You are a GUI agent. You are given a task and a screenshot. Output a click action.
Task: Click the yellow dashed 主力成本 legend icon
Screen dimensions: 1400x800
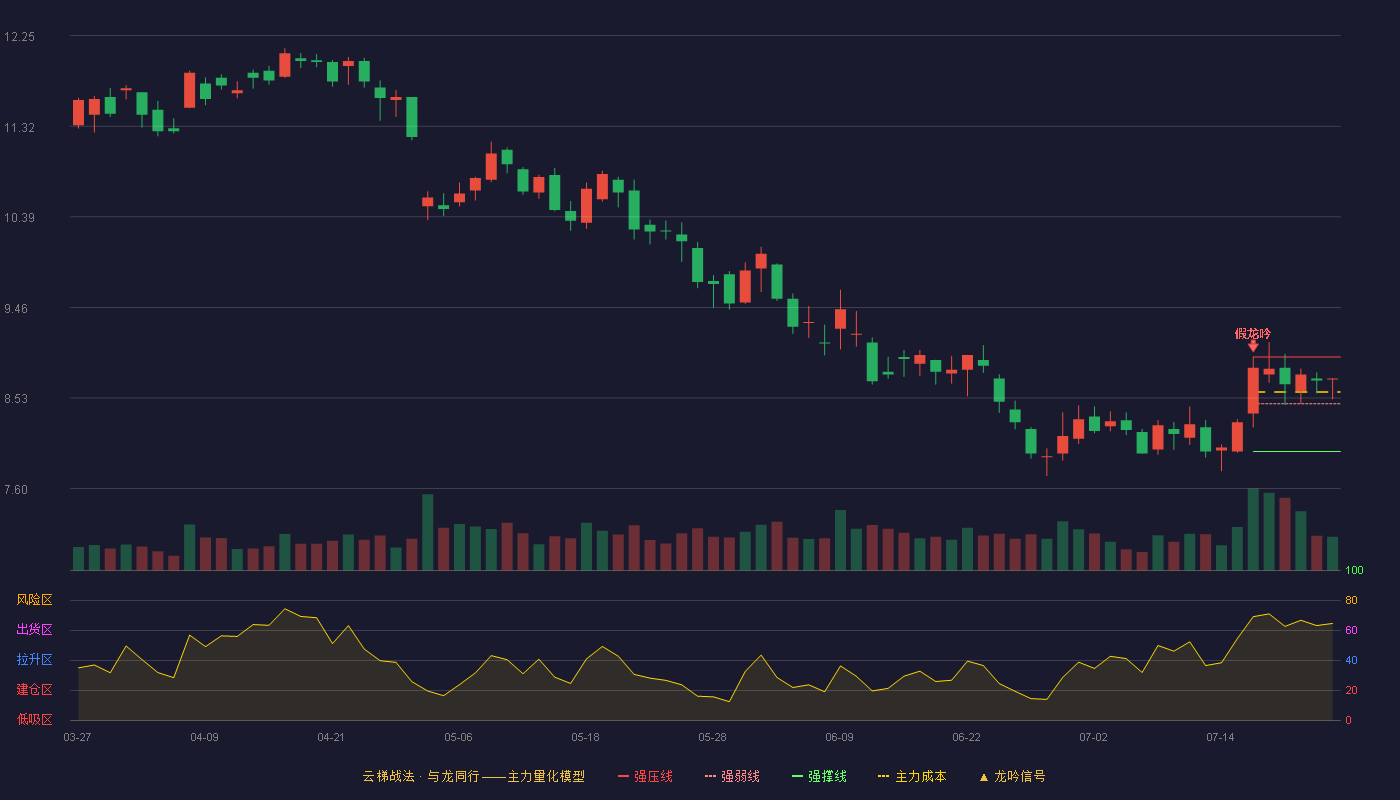(x=884, y=776)
